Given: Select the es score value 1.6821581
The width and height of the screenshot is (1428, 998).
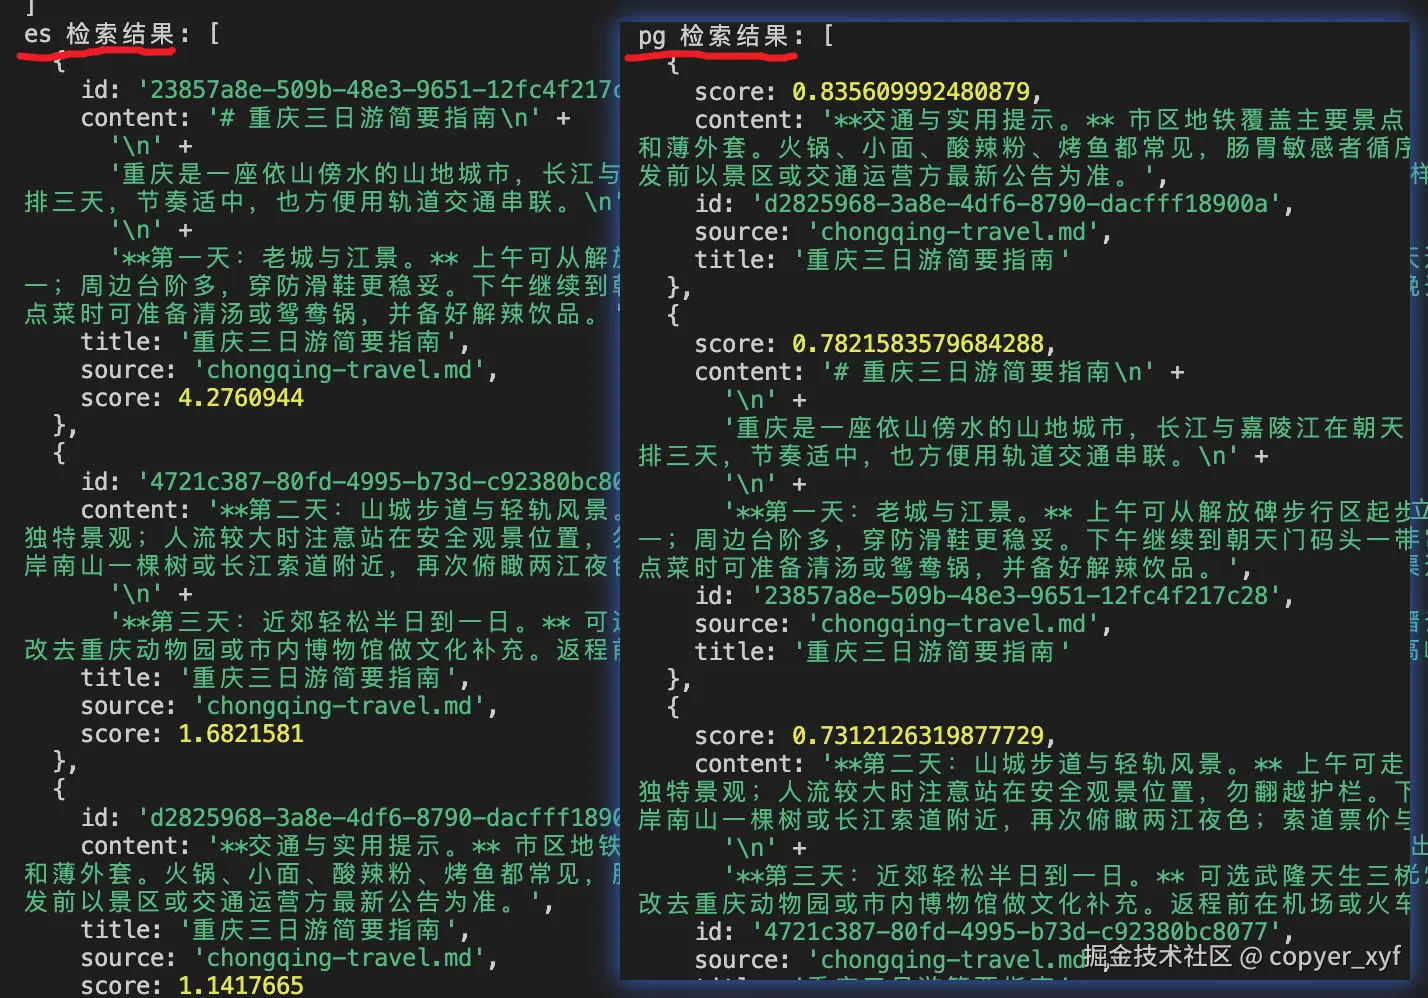Looking at the screenshot, I should [241, 734].
